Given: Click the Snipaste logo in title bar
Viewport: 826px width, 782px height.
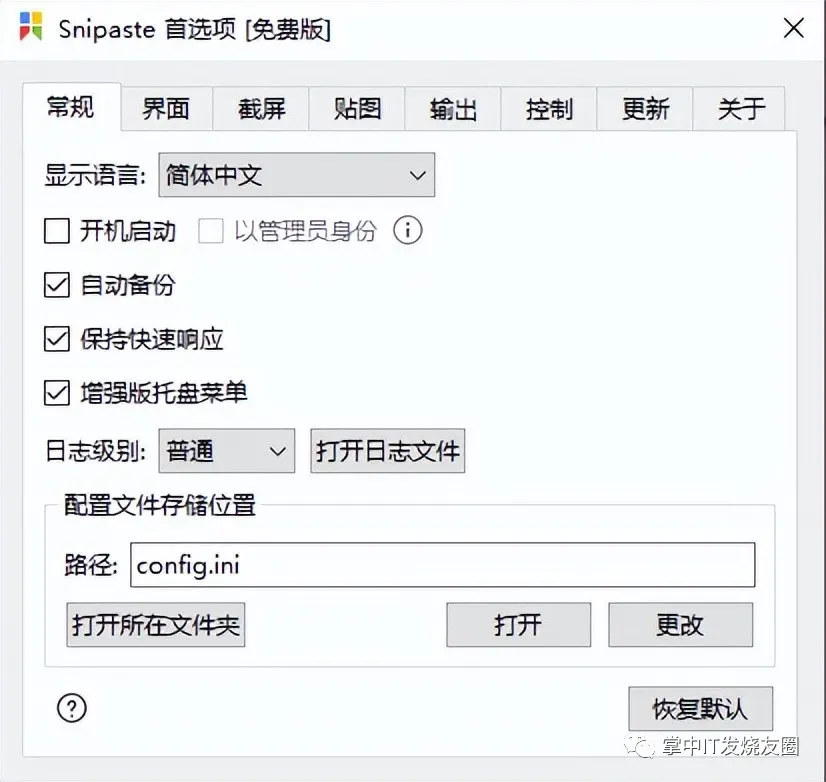Looking at the screenshot, I should [31, 28].
